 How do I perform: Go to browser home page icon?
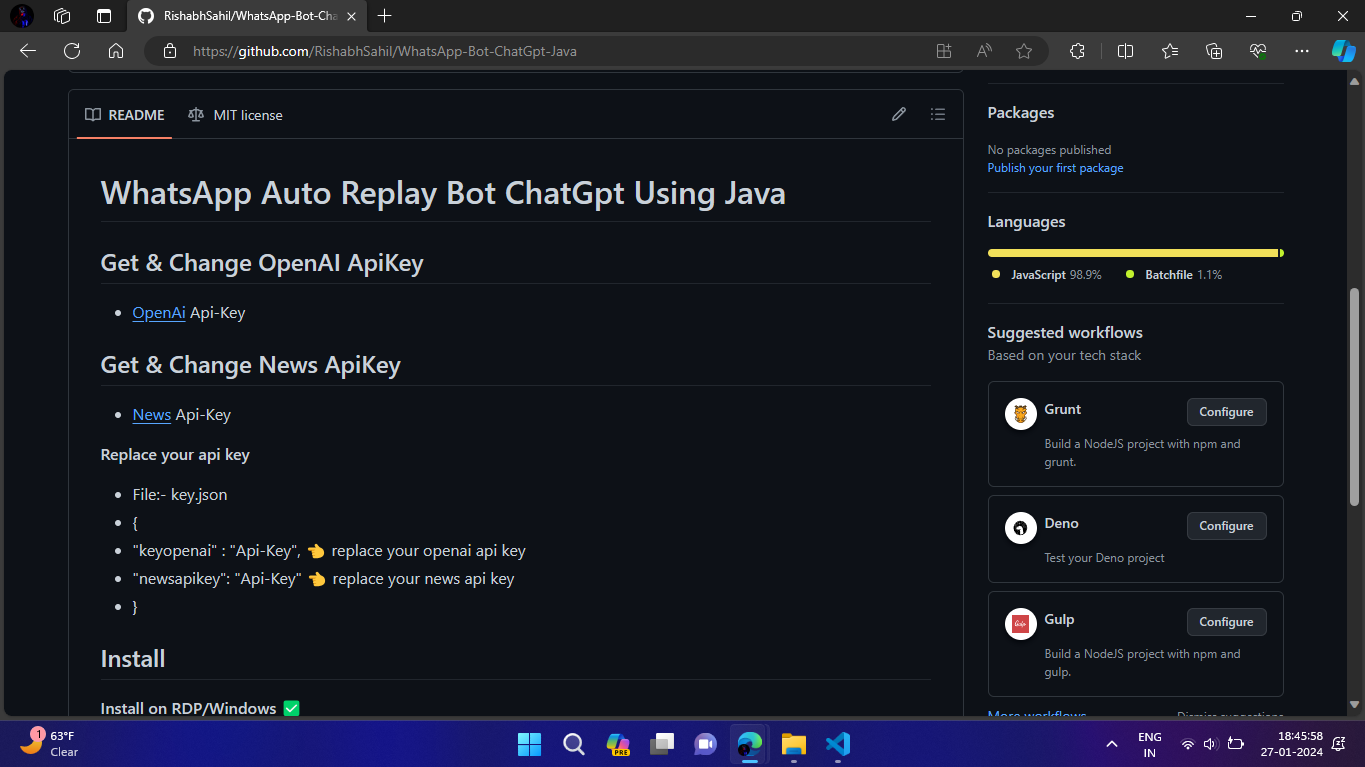[116, 51]
